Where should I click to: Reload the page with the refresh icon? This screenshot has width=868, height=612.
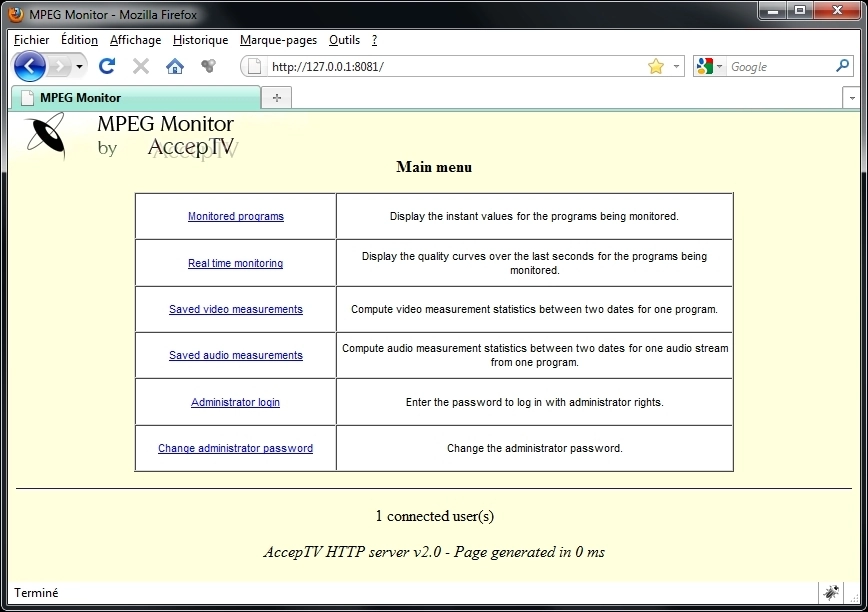[107, 66]
